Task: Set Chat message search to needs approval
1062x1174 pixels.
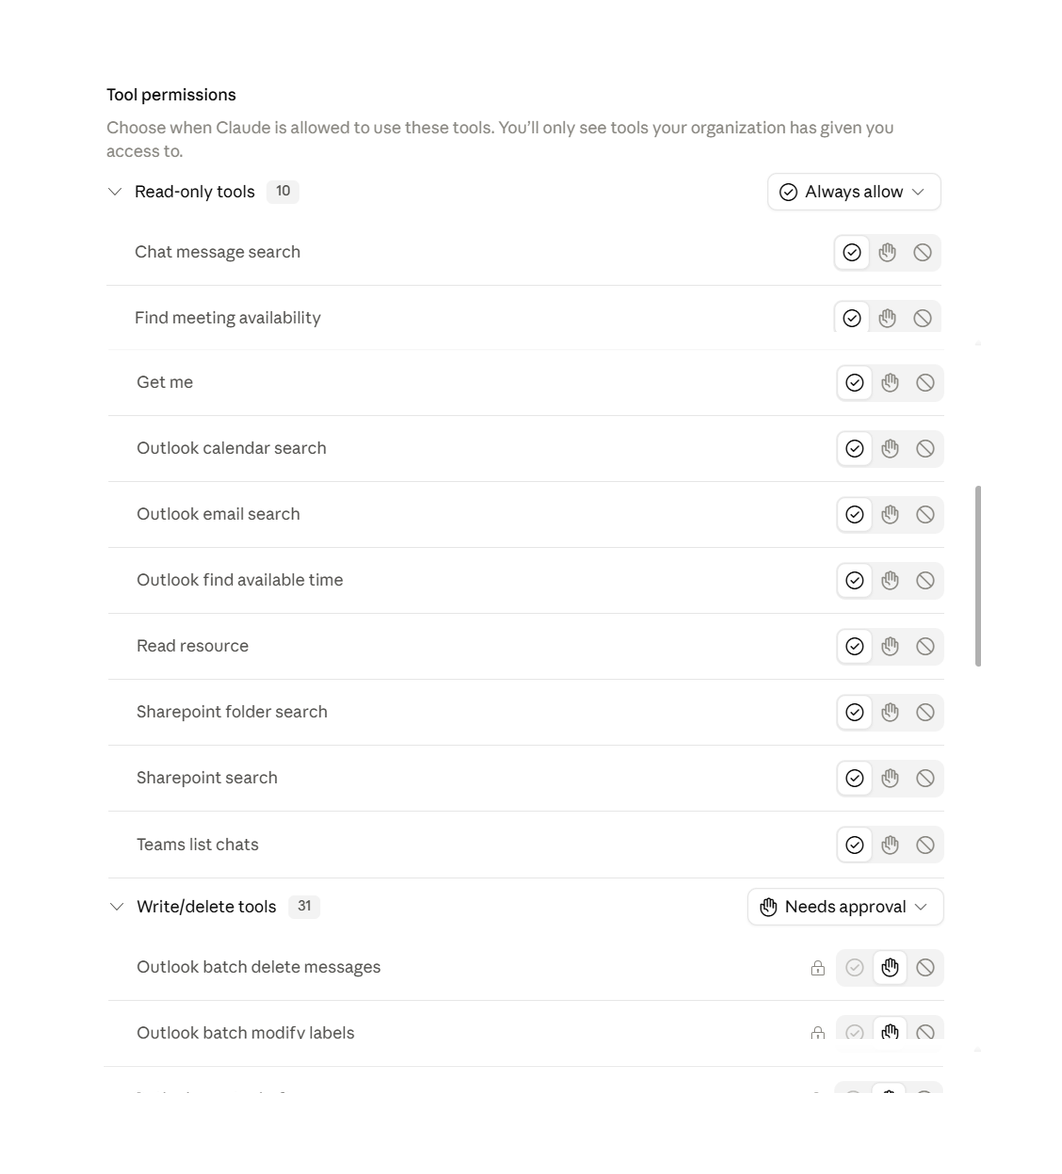Action: pos(887,252)
